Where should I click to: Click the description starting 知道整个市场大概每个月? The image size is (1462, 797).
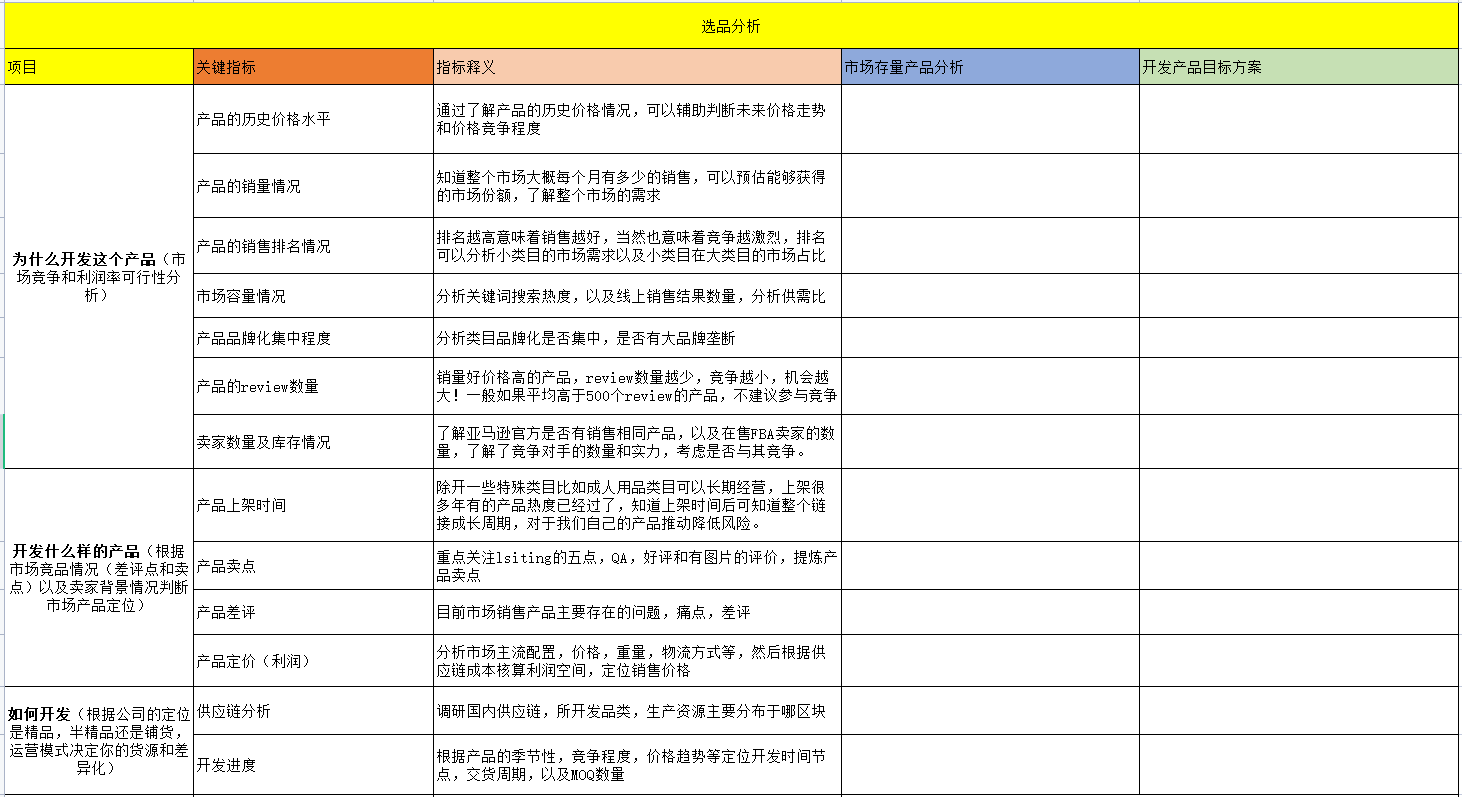(637, 186)
